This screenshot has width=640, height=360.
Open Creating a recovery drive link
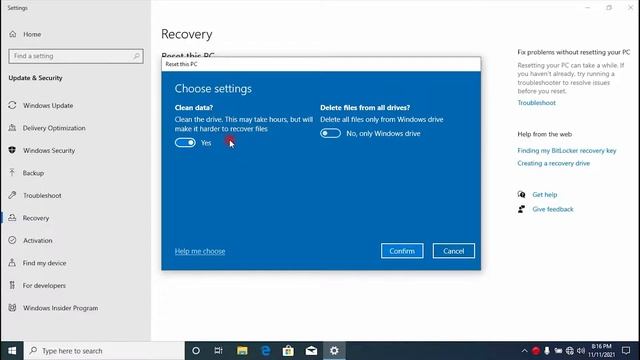click(553, 163)
